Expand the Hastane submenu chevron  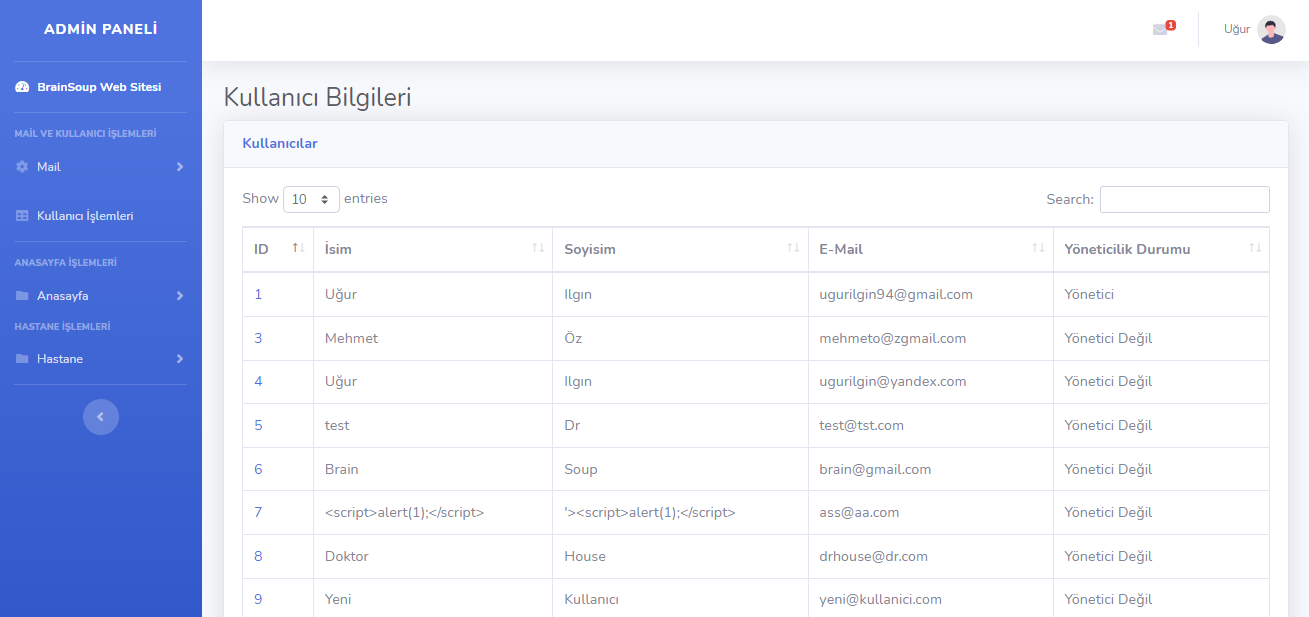(180, 359)
